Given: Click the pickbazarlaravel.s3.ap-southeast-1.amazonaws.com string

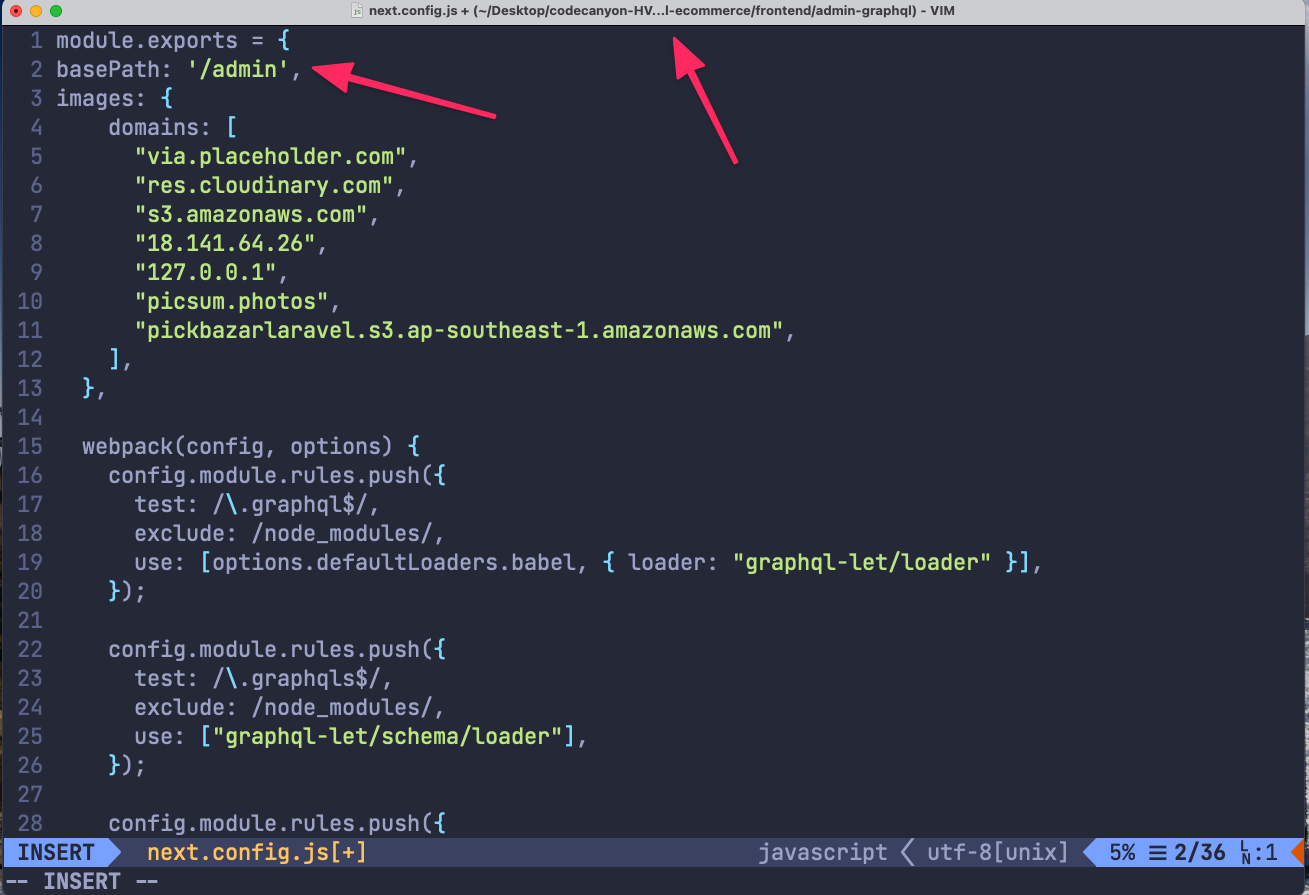Looking at the screenshot, I should [459, 331].
